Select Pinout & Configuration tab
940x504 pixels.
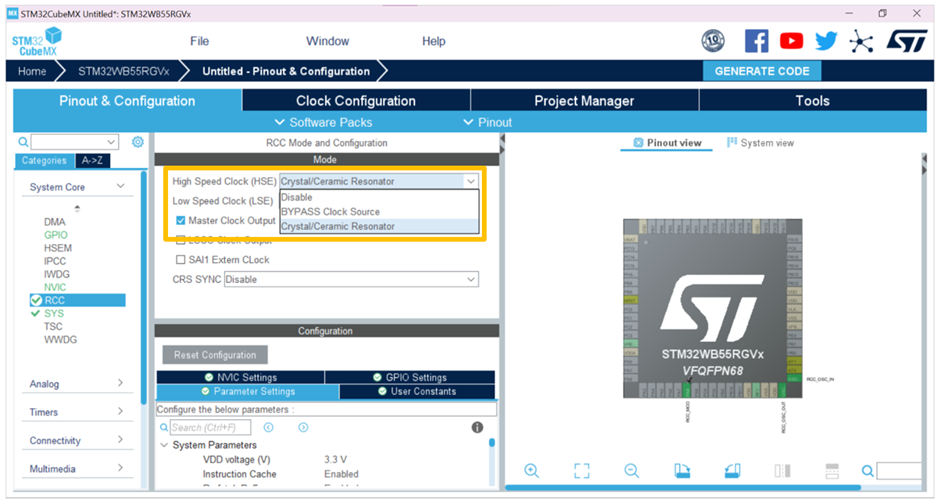(127, 101)
